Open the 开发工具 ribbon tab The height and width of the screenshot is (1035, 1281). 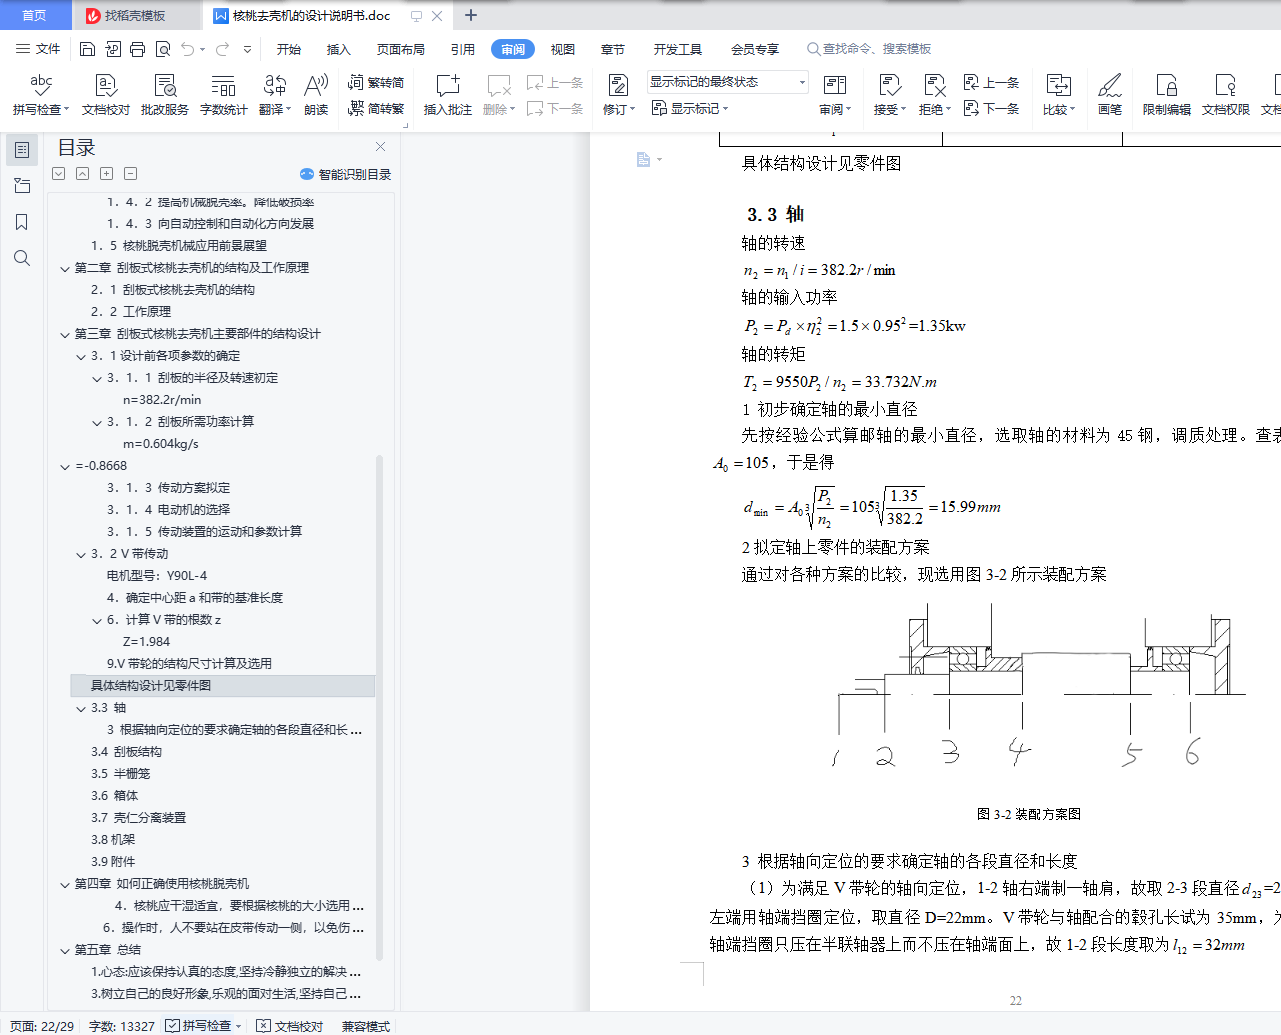click(677, 49)
